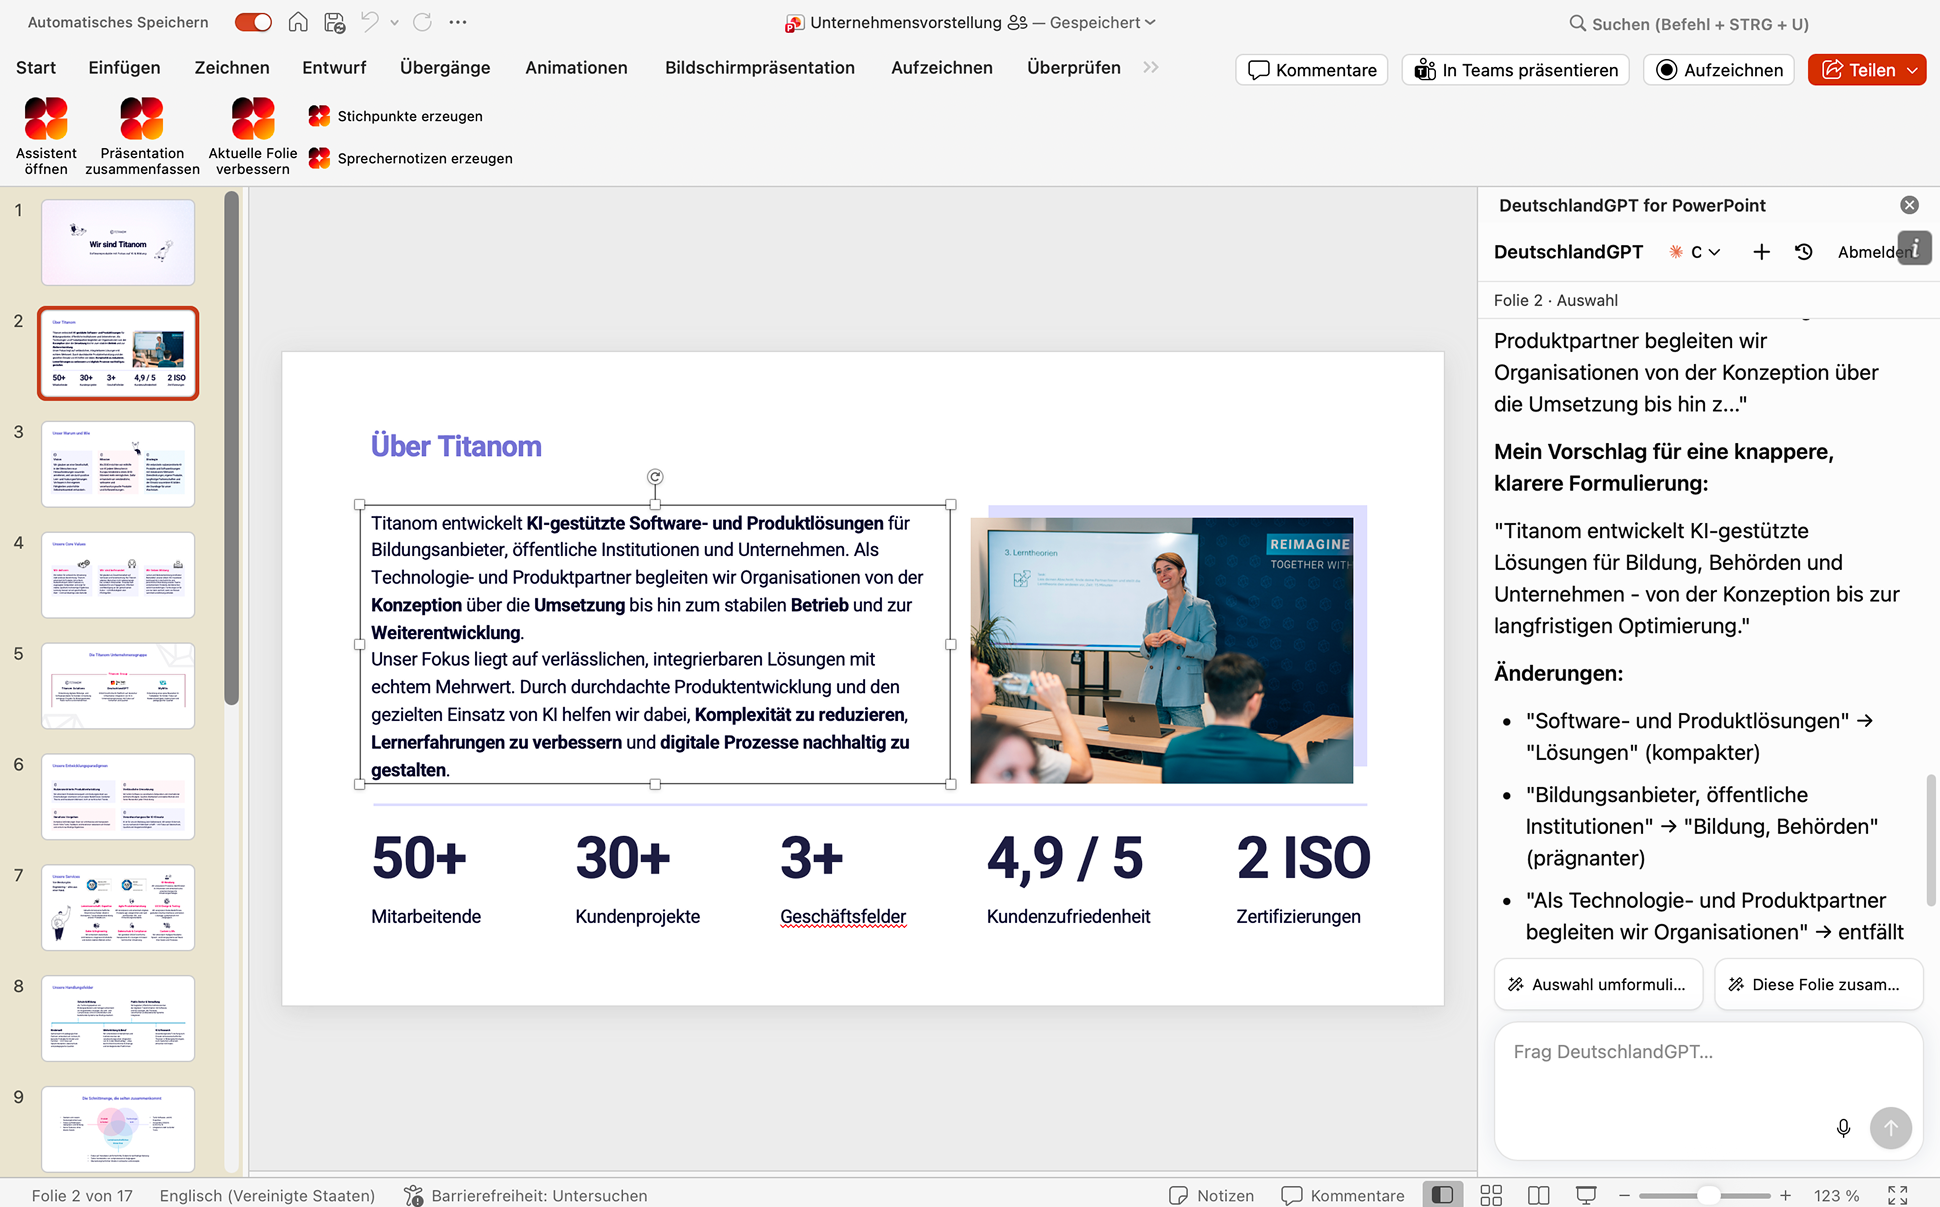Click Diese Folie zusammenfassen suggestion button
Screen dimensions: 1940x1207
pos(1818,984)
